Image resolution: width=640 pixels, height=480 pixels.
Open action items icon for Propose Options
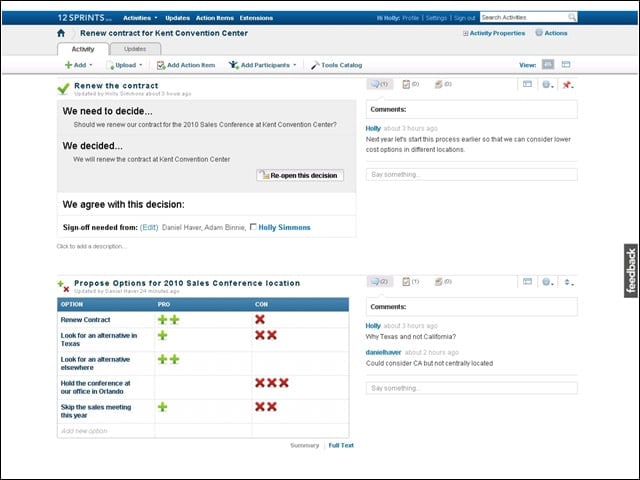pyautogui.click(x=411, y=282)
